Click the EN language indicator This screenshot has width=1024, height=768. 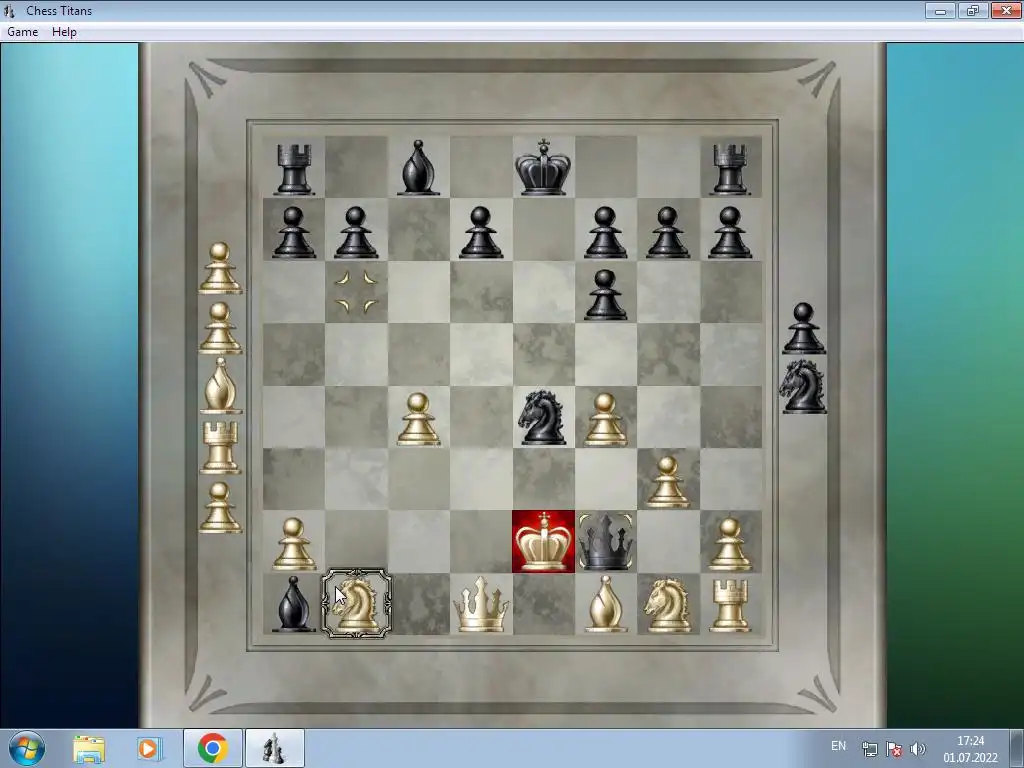point(839,746)
